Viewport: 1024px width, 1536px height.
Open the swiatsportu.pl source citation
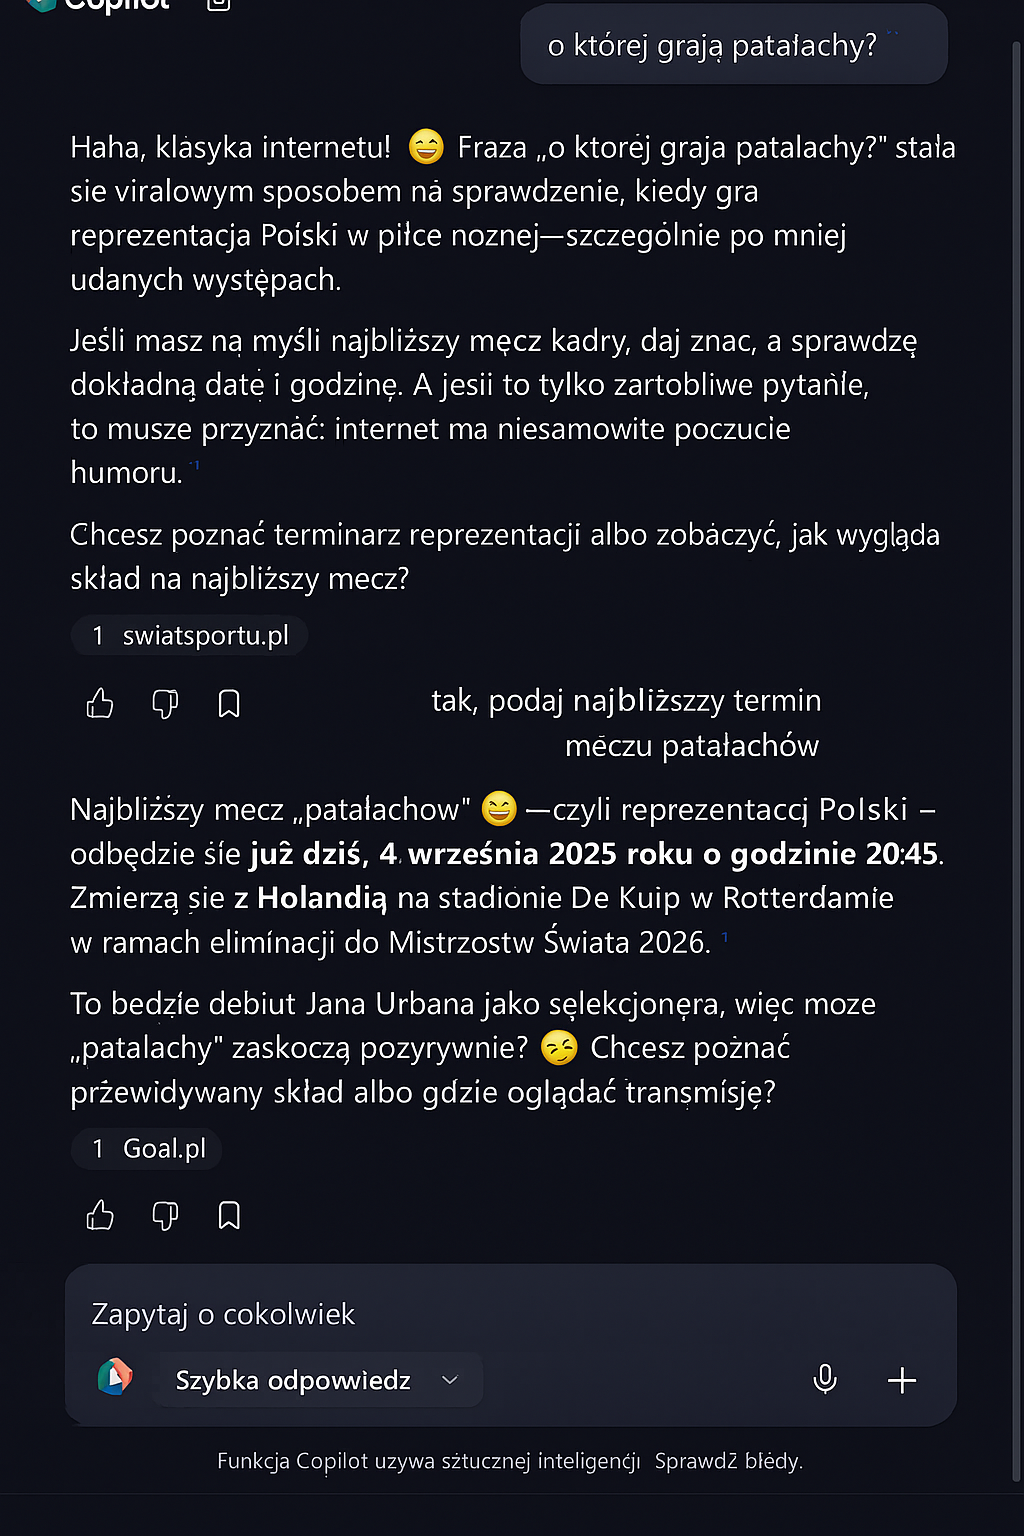point(190,636)
